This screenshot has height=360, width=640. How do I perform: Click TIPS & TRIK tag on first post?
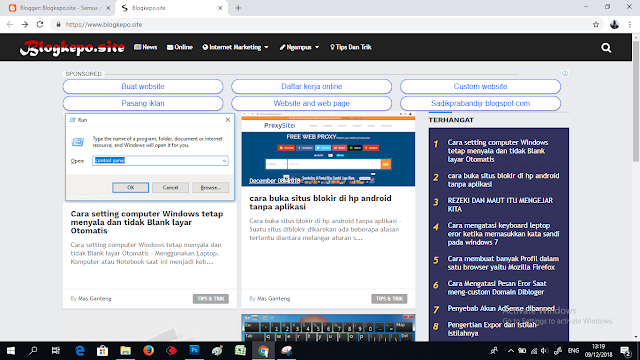pyautogui.click(x=211, y=299)
